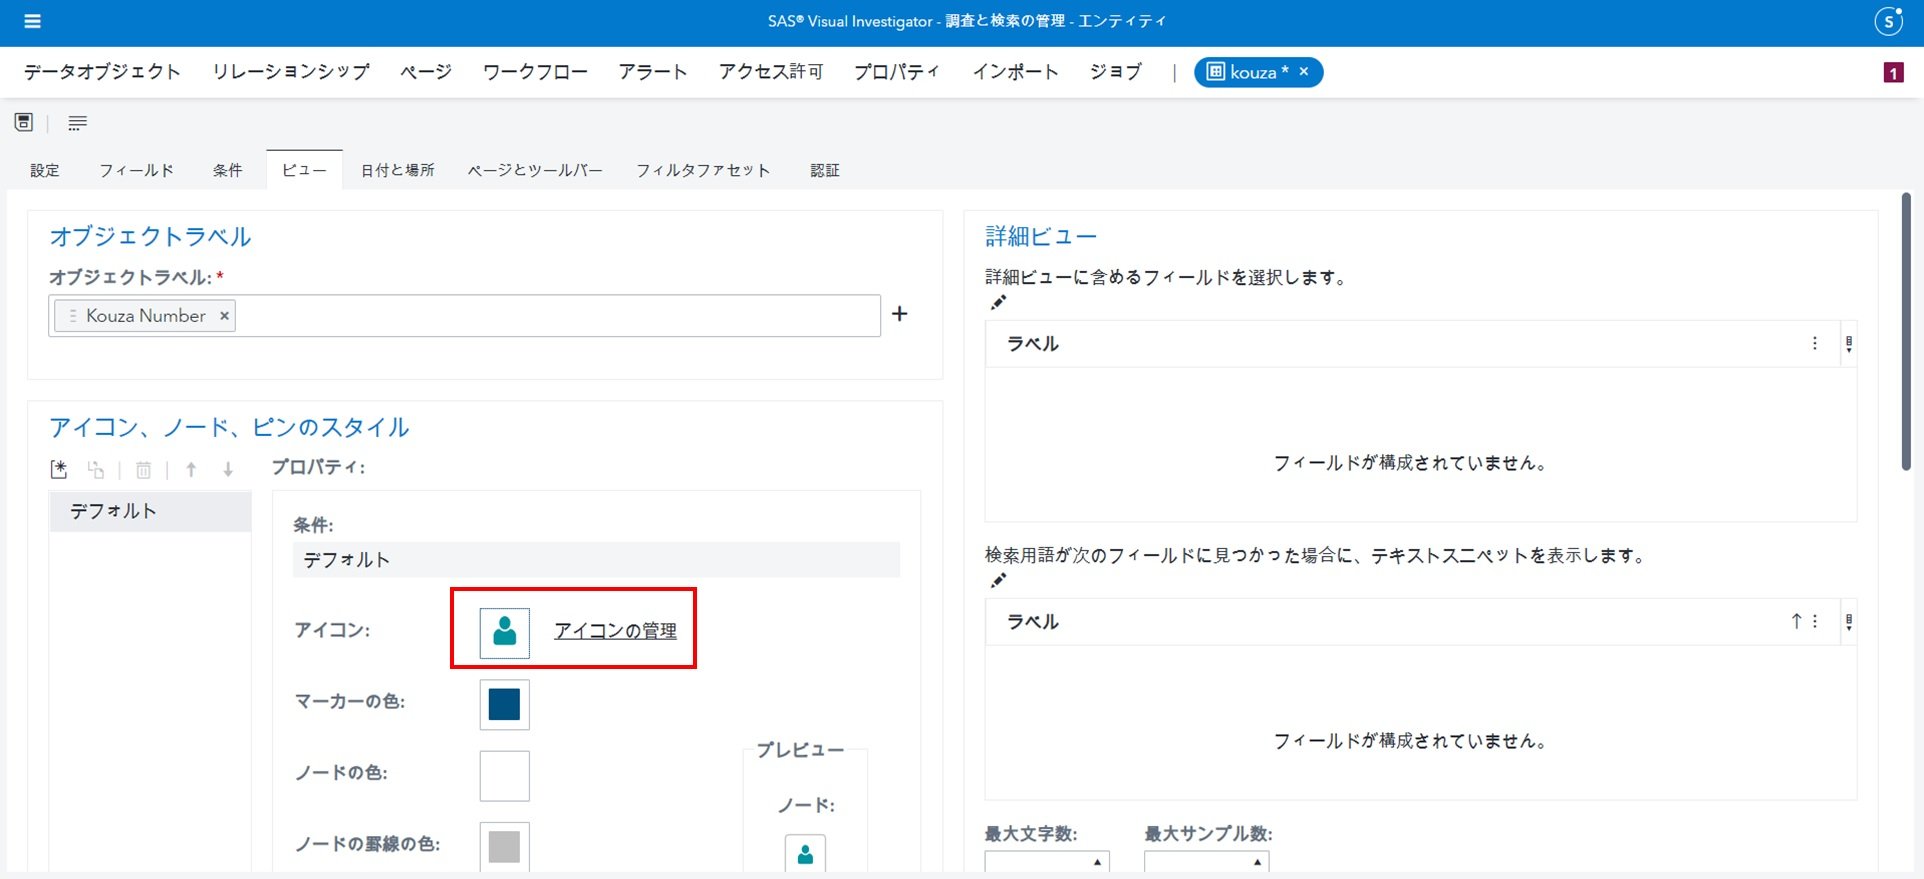
Task: Open the list menu icon beside save
Action: click(x=77, y=122)
